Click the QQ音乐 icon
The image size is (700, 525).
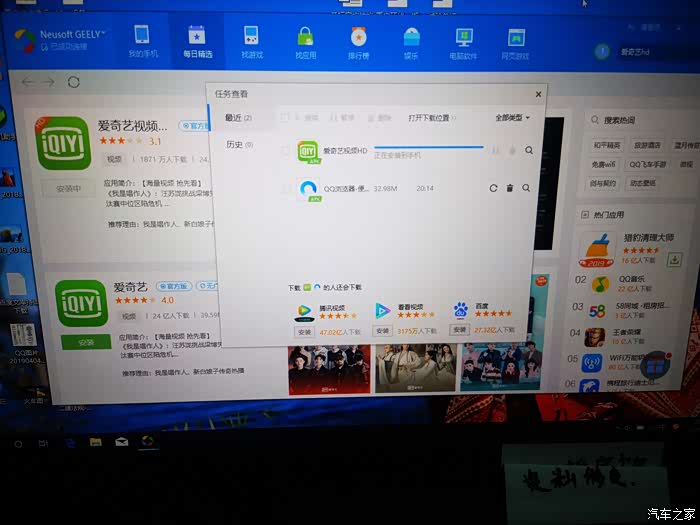point(600,284)
